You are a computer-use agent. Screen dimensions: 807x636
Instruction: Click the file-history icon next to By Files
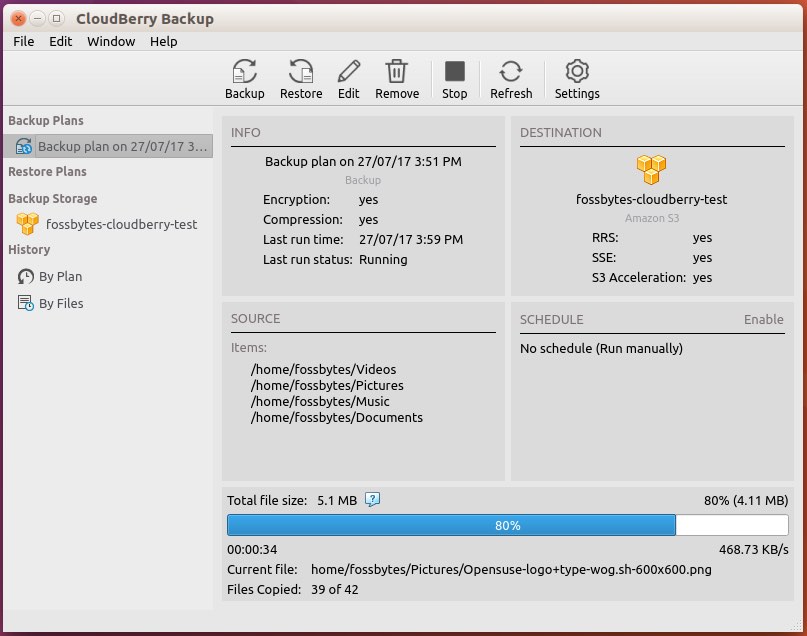[25, 303]
